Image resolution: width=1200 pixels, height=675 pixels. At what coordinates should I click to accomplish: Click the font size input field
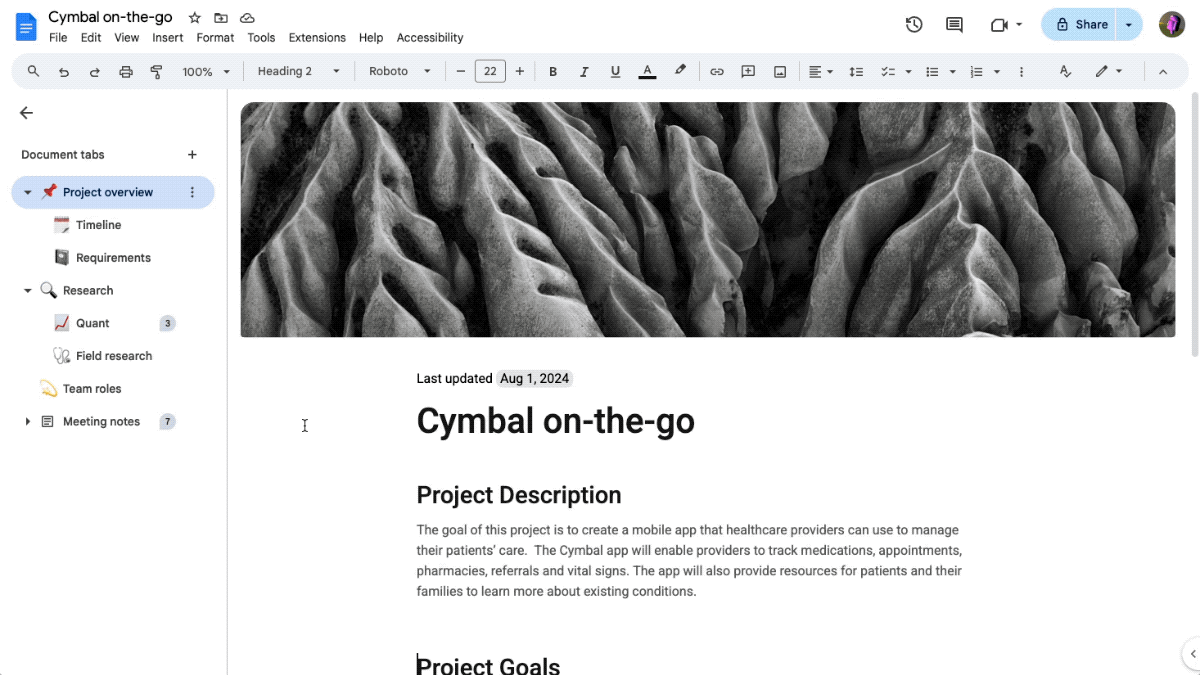tap(490, 71)
